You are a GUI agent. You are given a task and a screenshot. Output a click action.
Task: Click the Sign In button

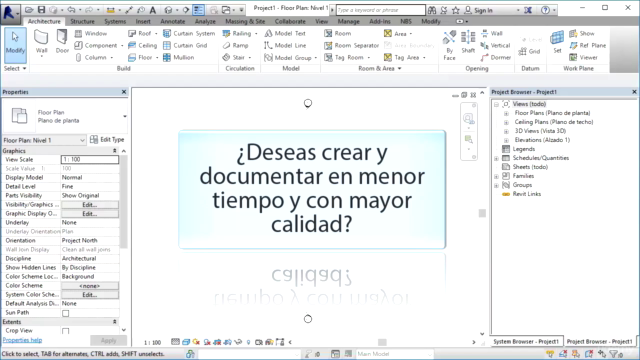point(479,10)
